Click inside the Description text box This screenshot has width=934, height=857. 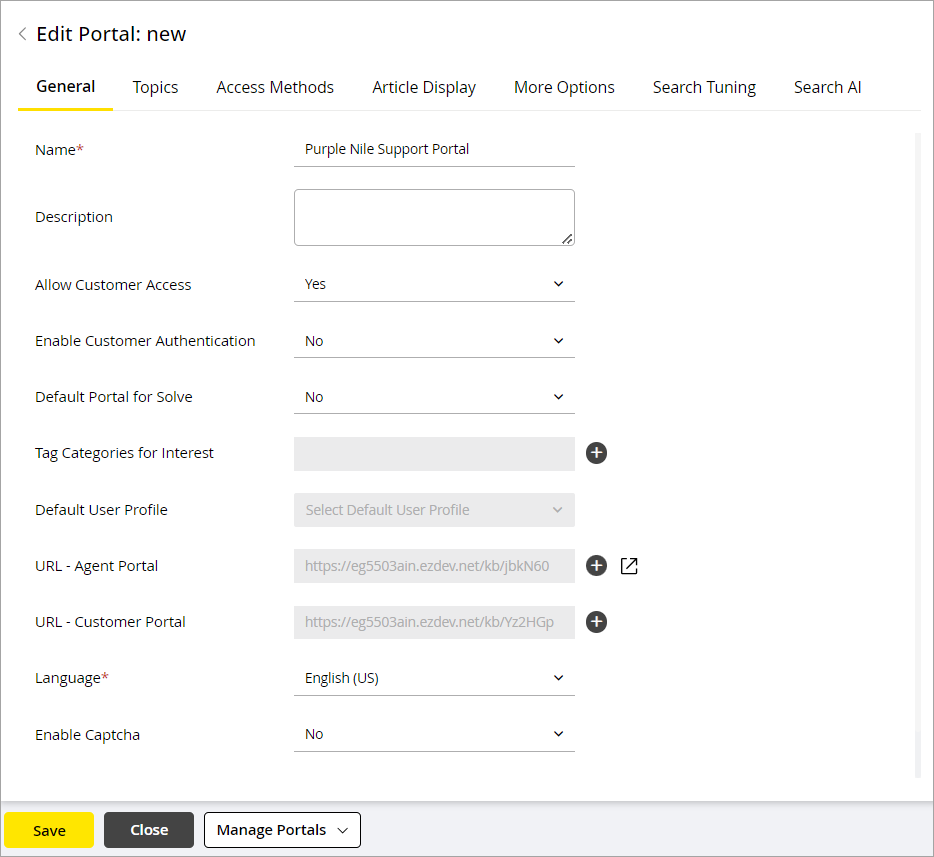[x=434, y=217]
